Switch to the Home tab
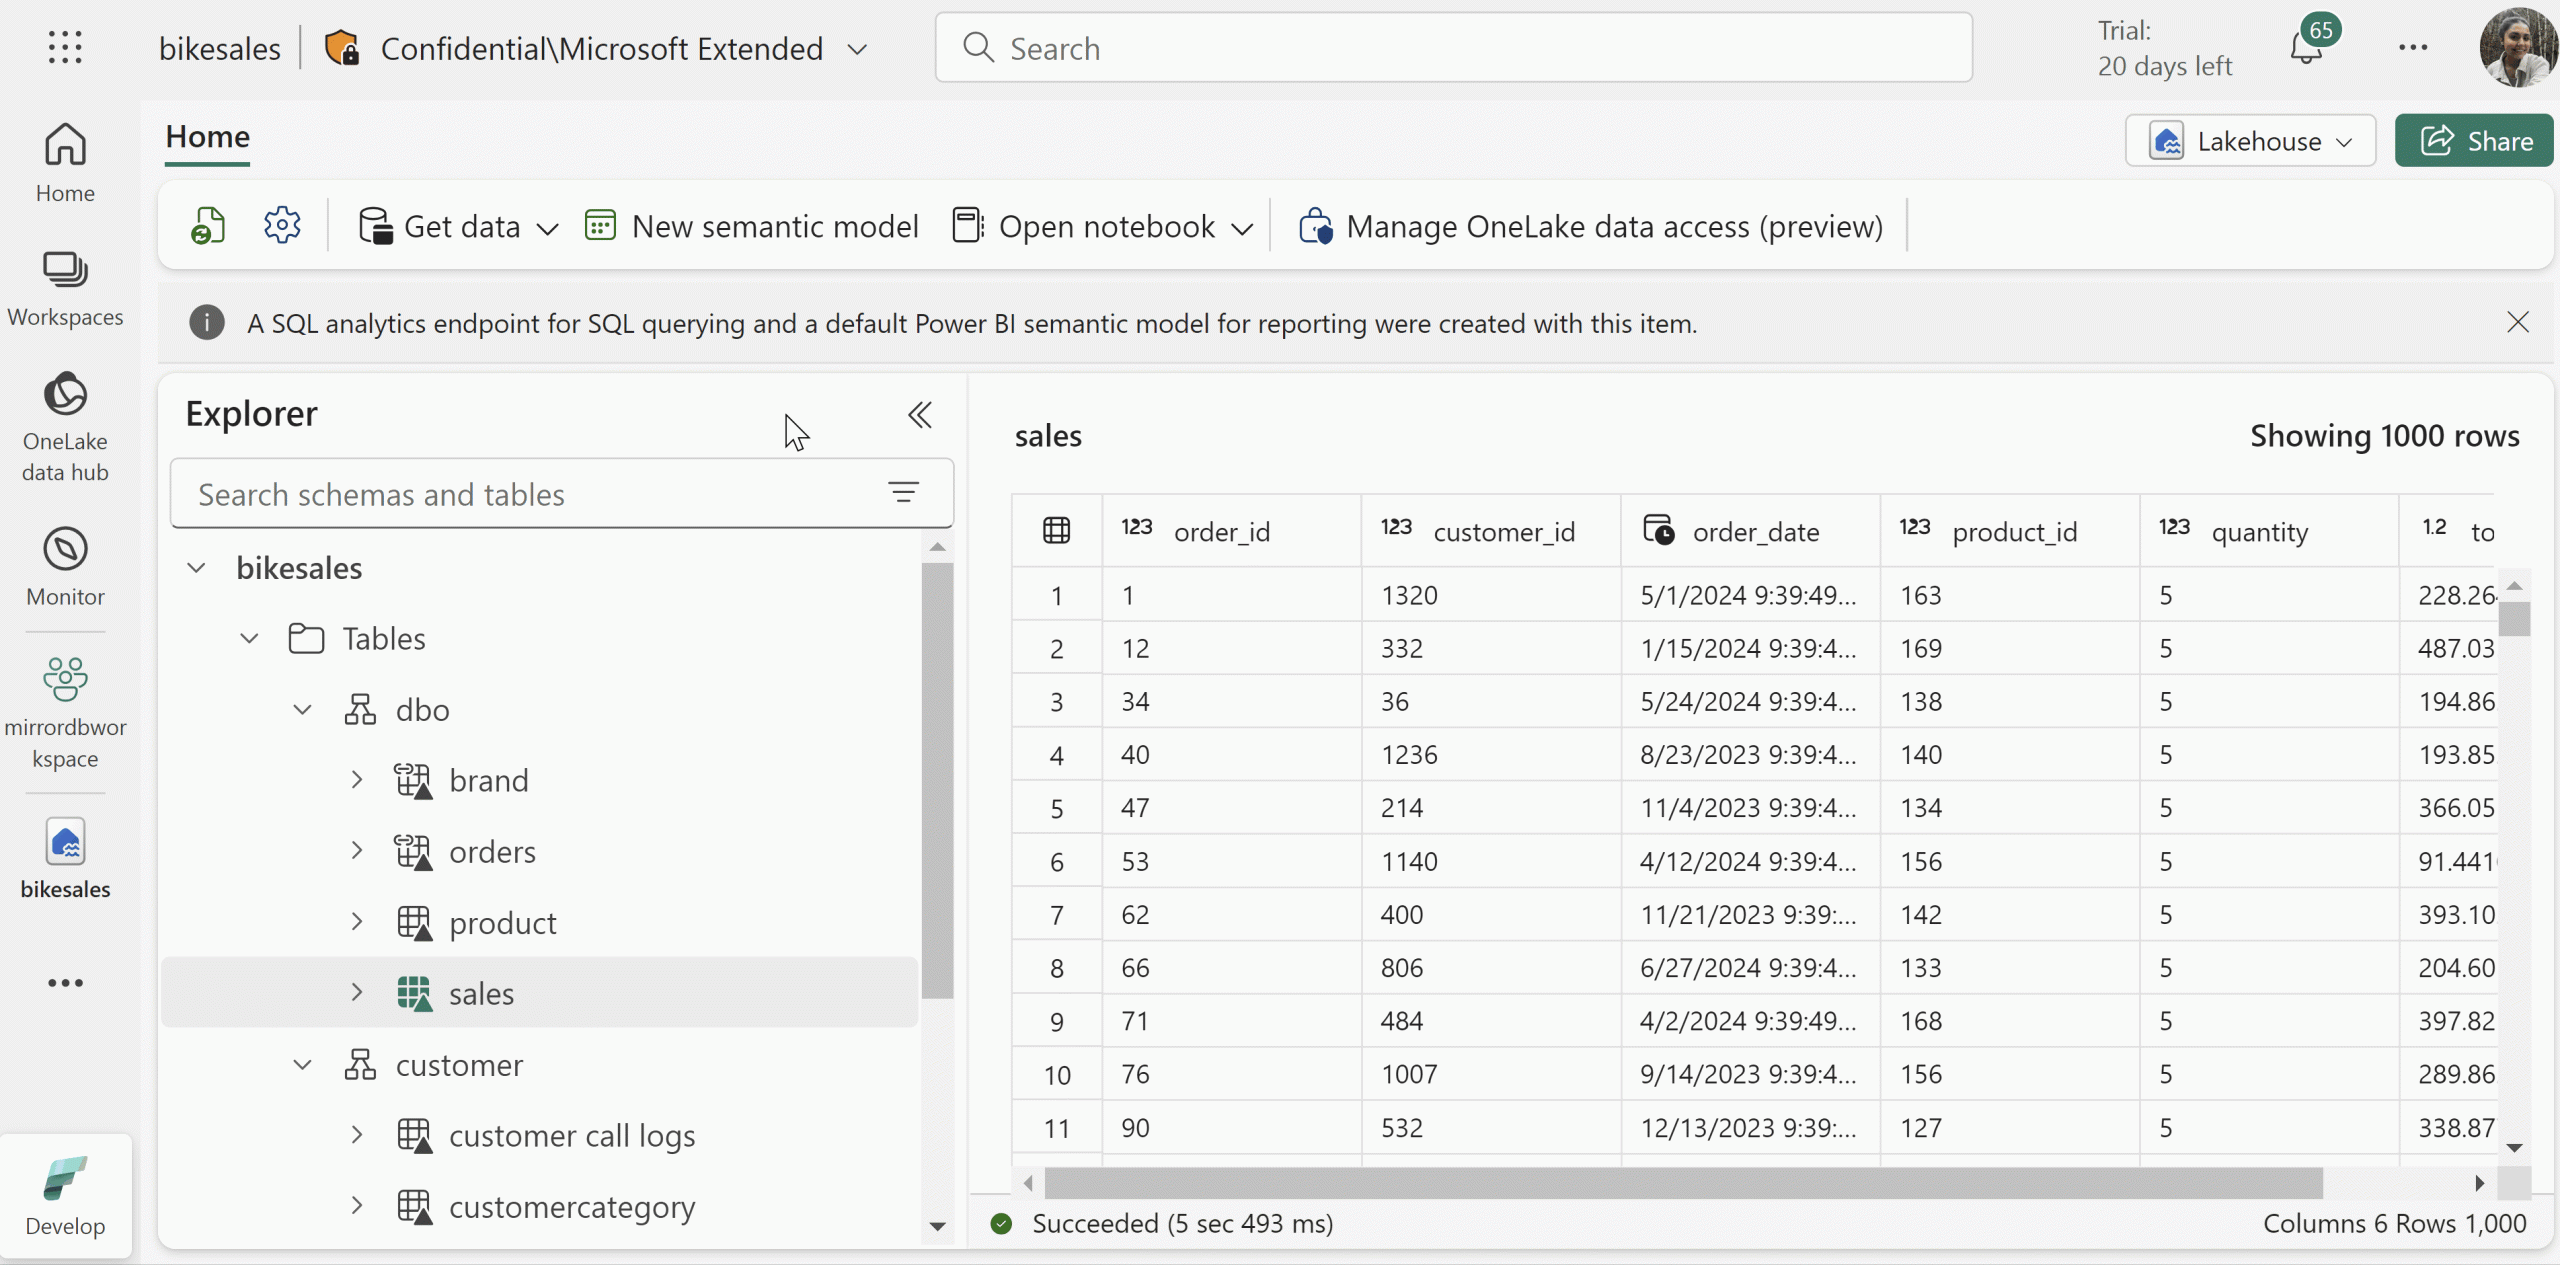Screen dimensions: 2560x1265 pos(206,138)
